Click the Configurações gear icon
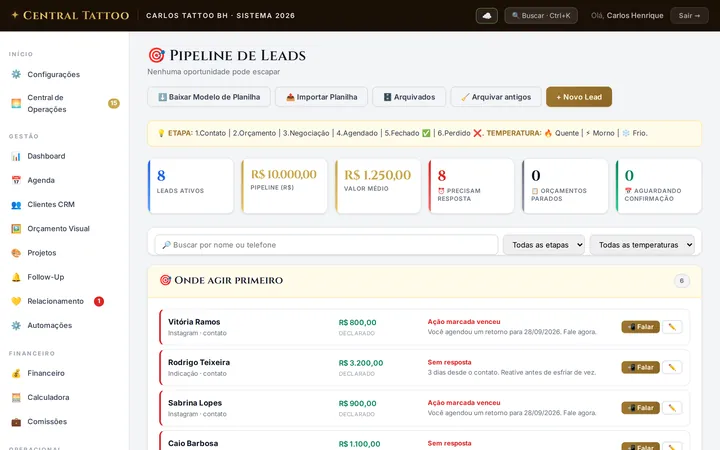The width and height of the screenshot is (720, 450). tap(16, 74)
